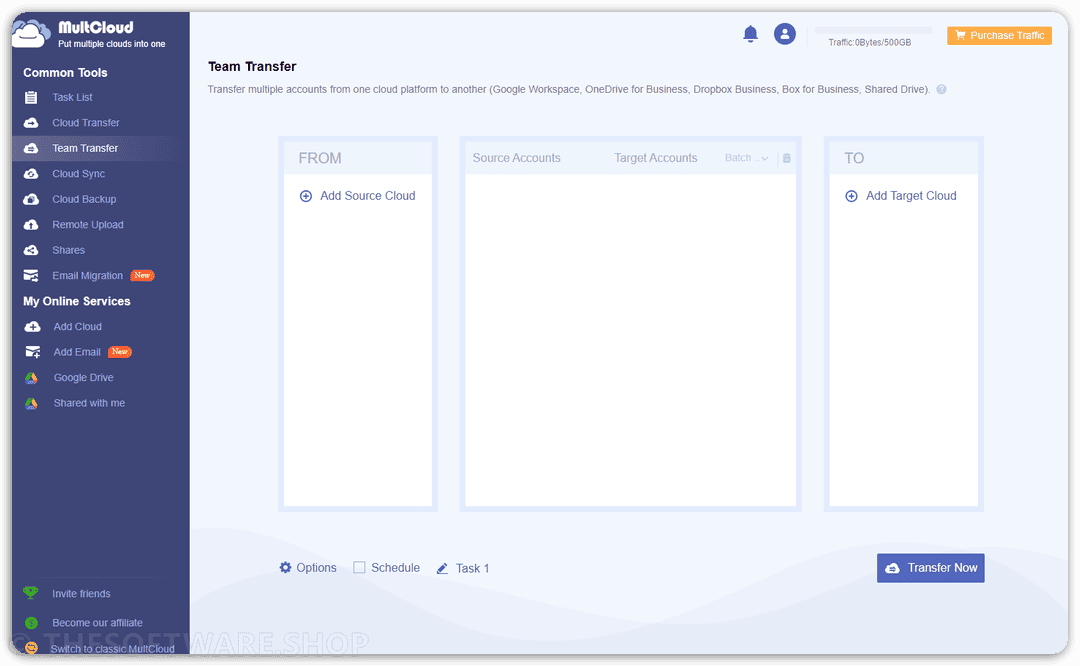Viewport: 1080px width, 666px height.
Task: Open Google Drive account
Action: tap(83, 377)
